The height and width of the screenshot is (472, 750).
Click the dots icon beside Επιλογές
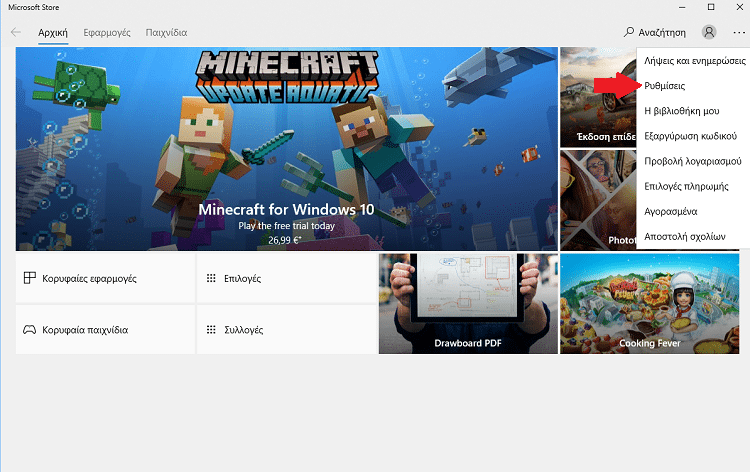[x=211, y=278]
